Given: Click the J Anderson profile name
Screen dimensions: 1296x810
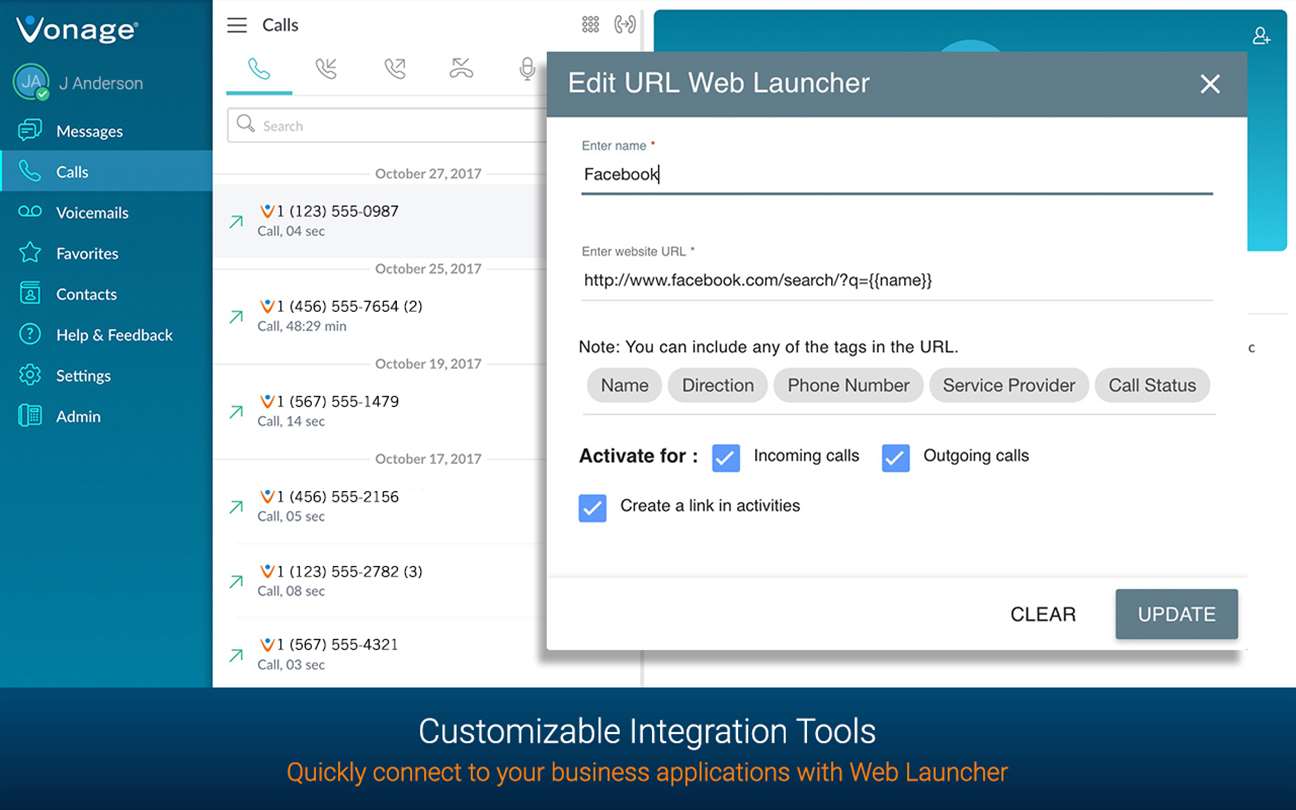Looking at the screenshot, I should coord(101,83).
